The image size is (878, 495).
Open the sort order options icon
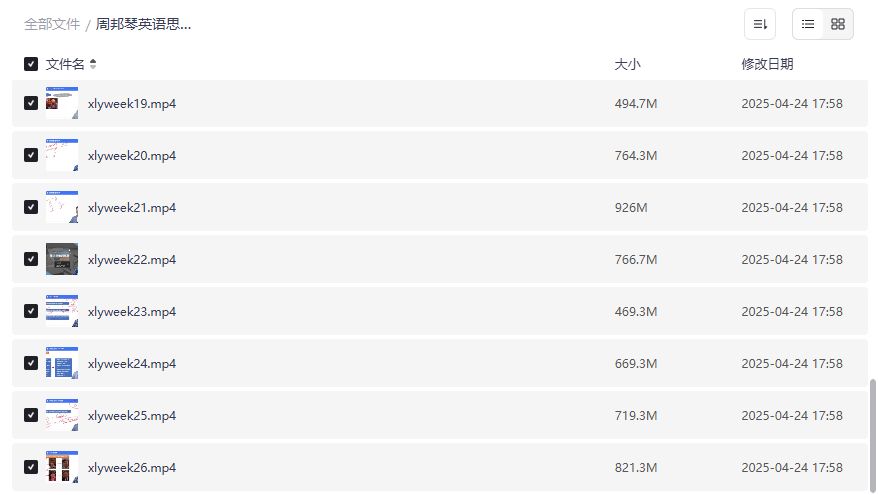click(760, 24)
